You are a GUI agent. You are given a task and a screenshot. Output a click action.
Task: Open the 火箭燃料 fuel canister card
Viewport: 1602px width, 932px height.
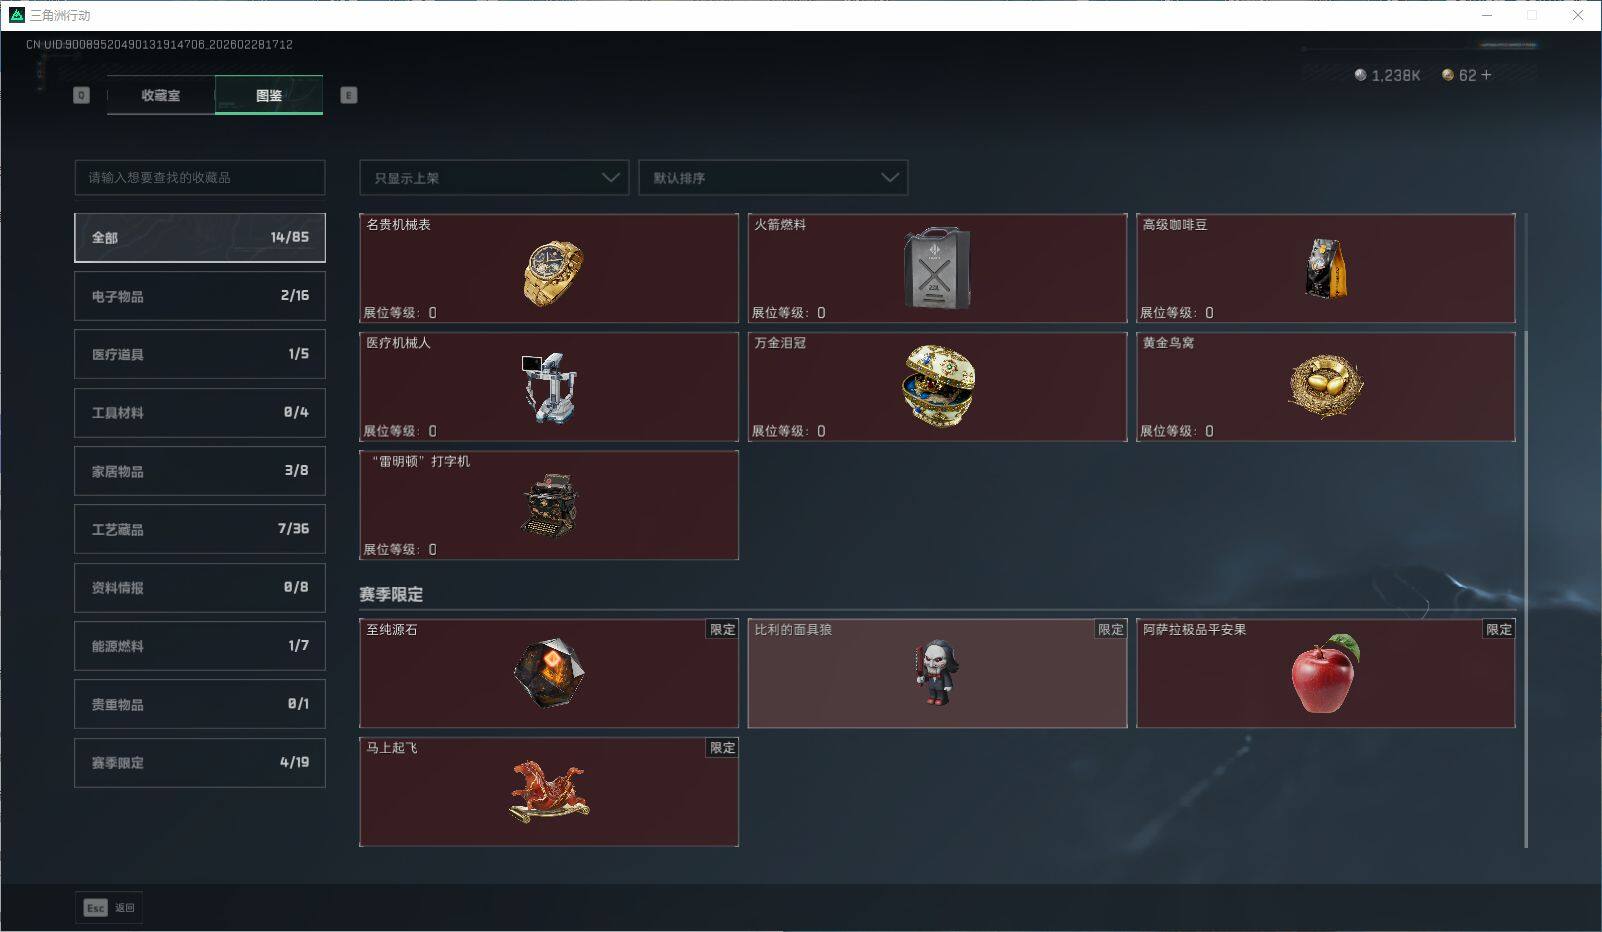tap(937, 268)
